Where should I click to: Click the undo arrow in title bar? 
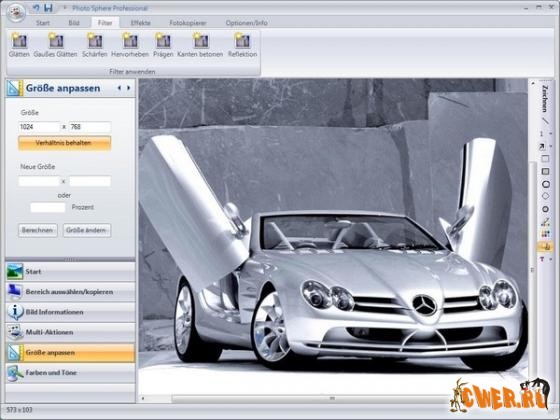tap(36, 8)
